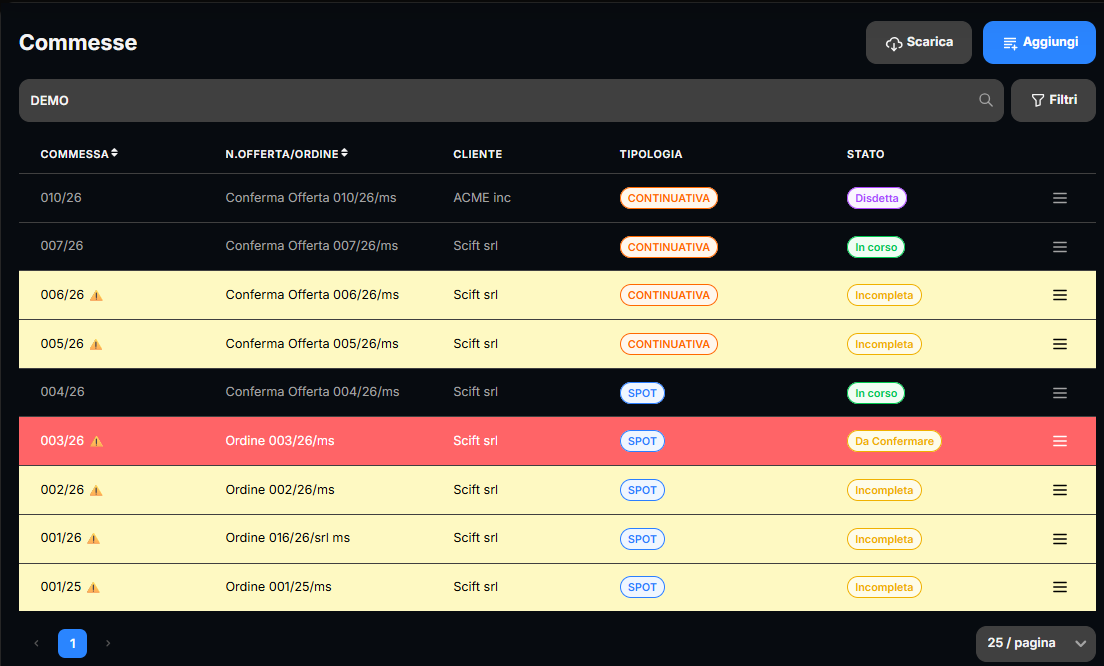Open the Filtri filter panel

click(1053, 100)
